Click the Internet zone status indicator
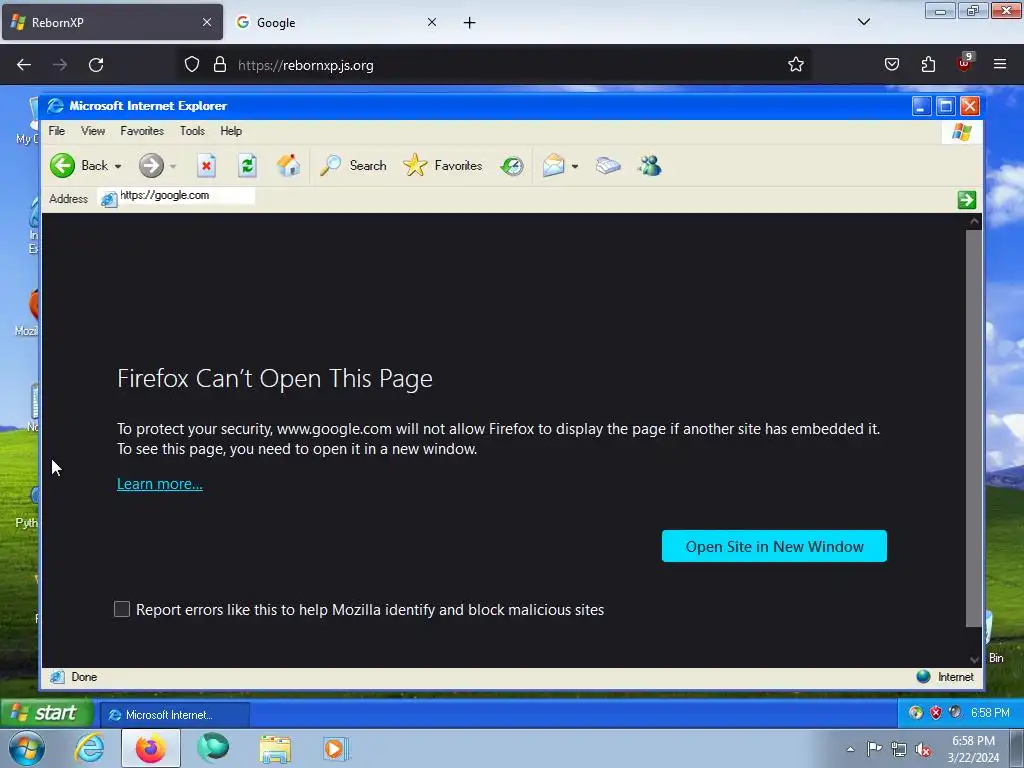The width and height of the screenshot is (1024, 768). [x=944, y=677]
